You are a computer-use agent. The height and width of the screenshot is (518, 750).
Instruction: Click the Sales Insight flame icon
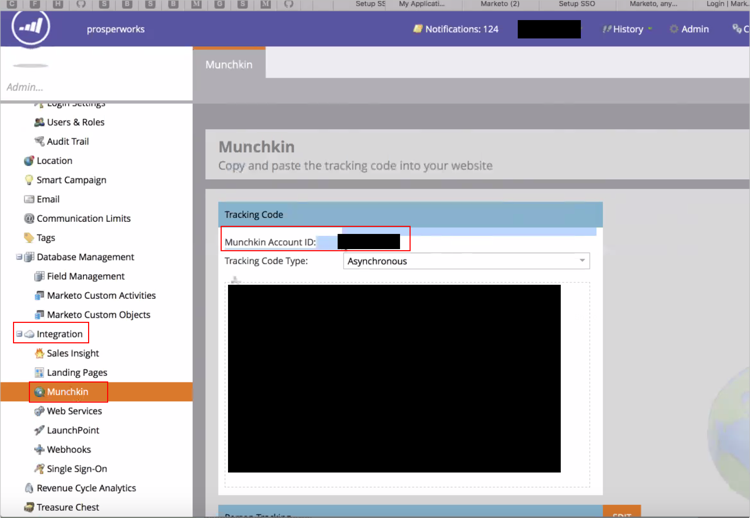[40, 353]
